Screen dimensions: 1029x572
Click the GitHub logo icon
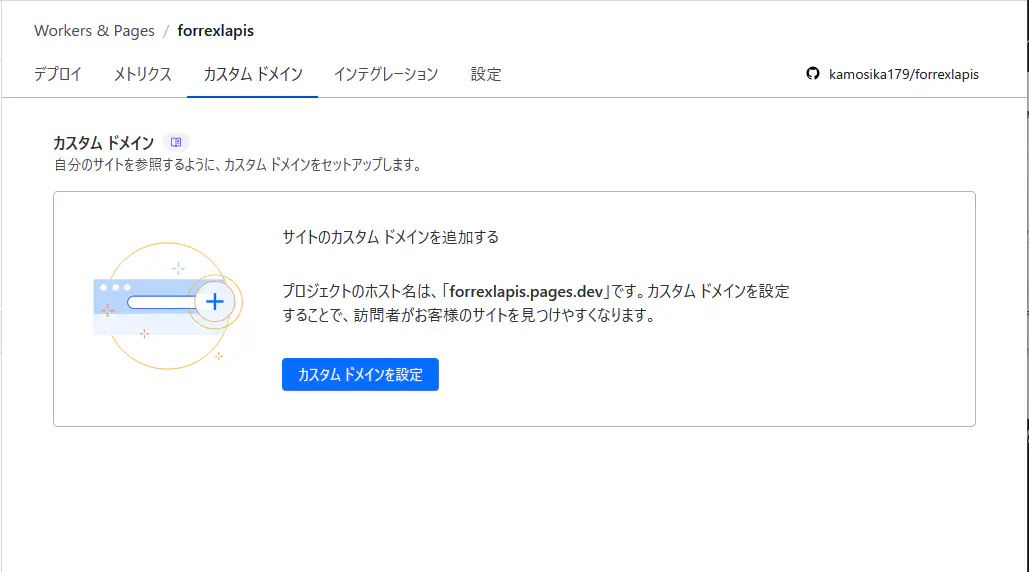[x=813, y=74]
